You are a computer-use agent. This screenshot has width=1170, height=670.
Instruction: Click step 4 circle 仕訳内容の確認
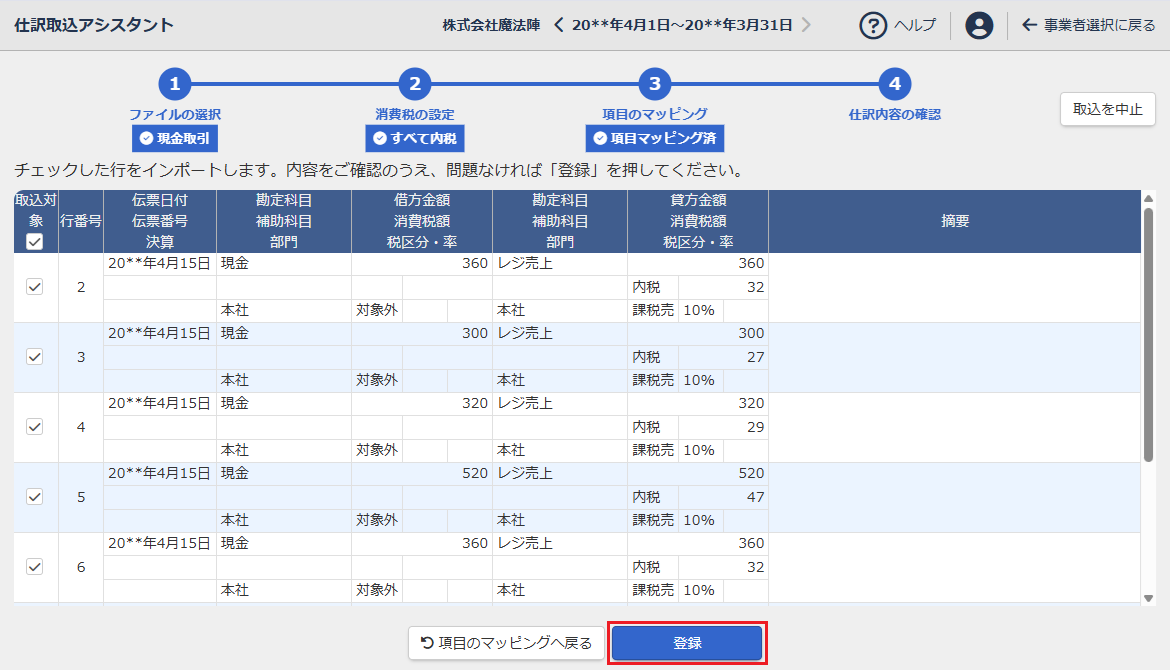point(895,84)
